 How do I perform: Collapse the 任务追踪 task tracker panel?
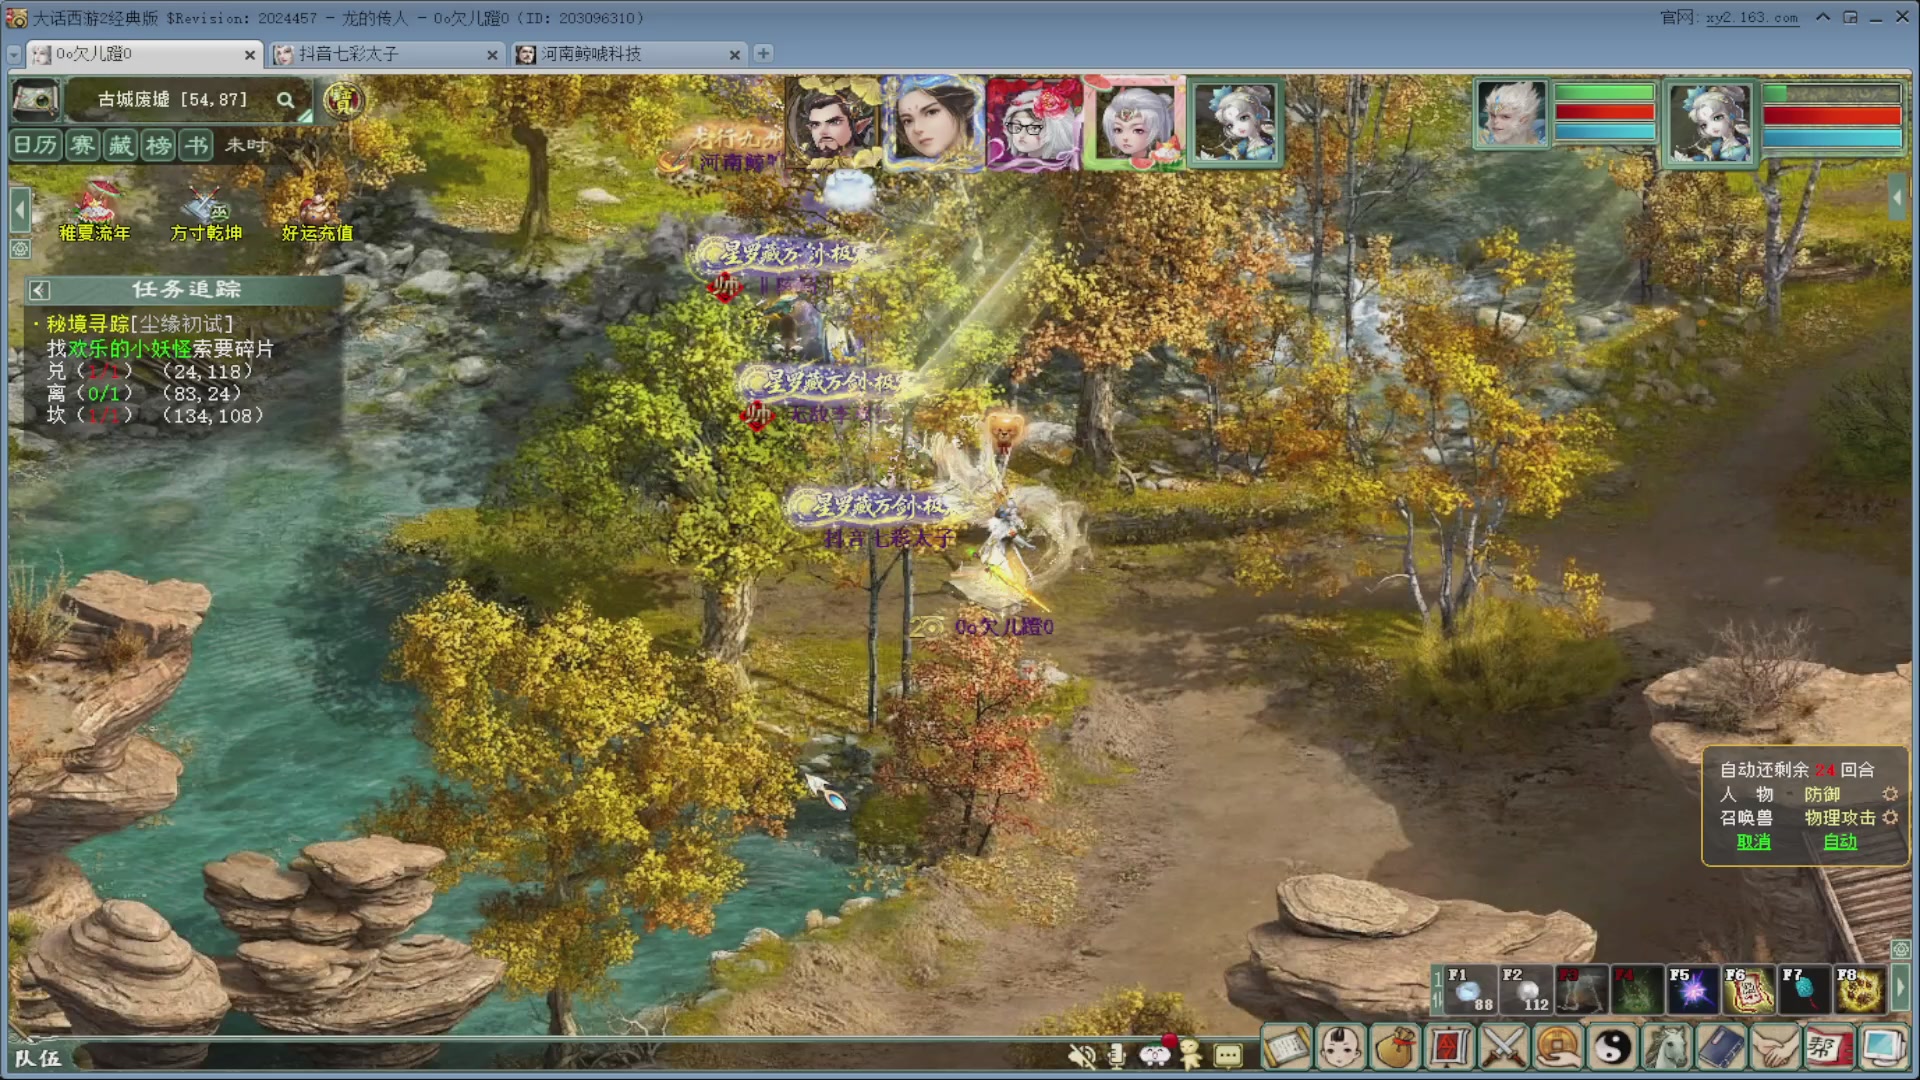click(40, 290)
